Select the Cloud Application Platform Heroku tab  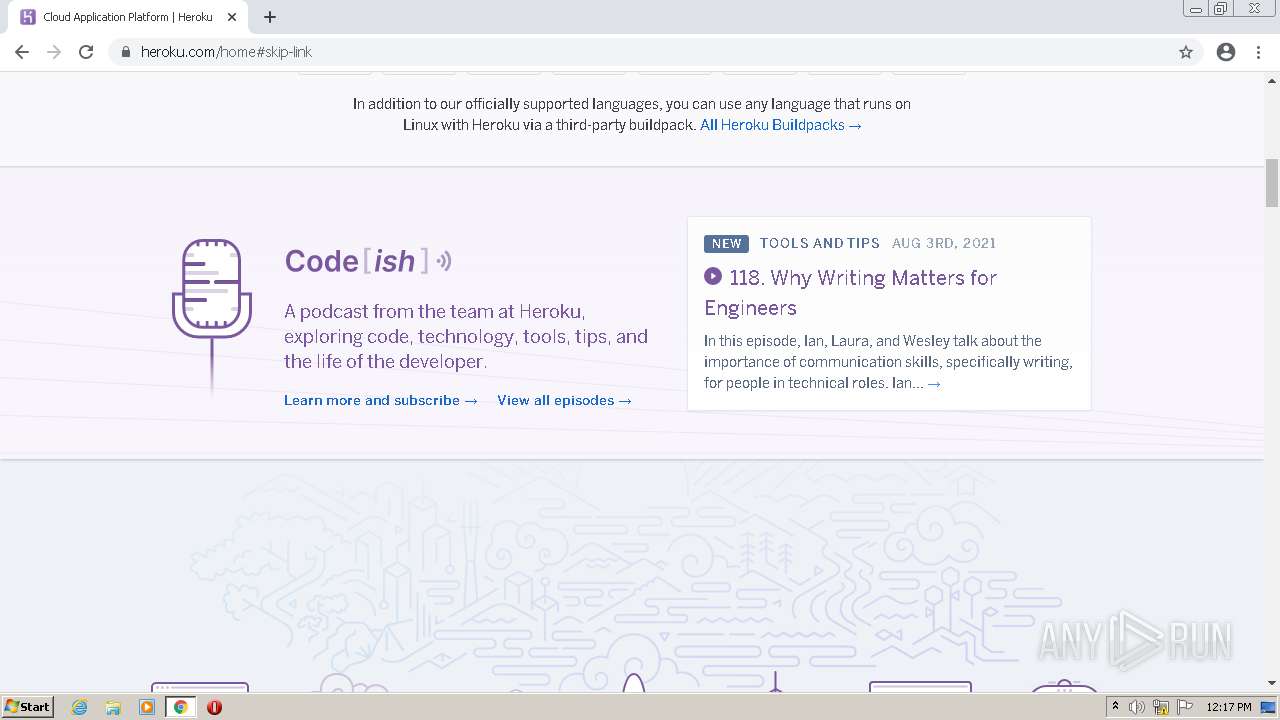pos(128,17)
